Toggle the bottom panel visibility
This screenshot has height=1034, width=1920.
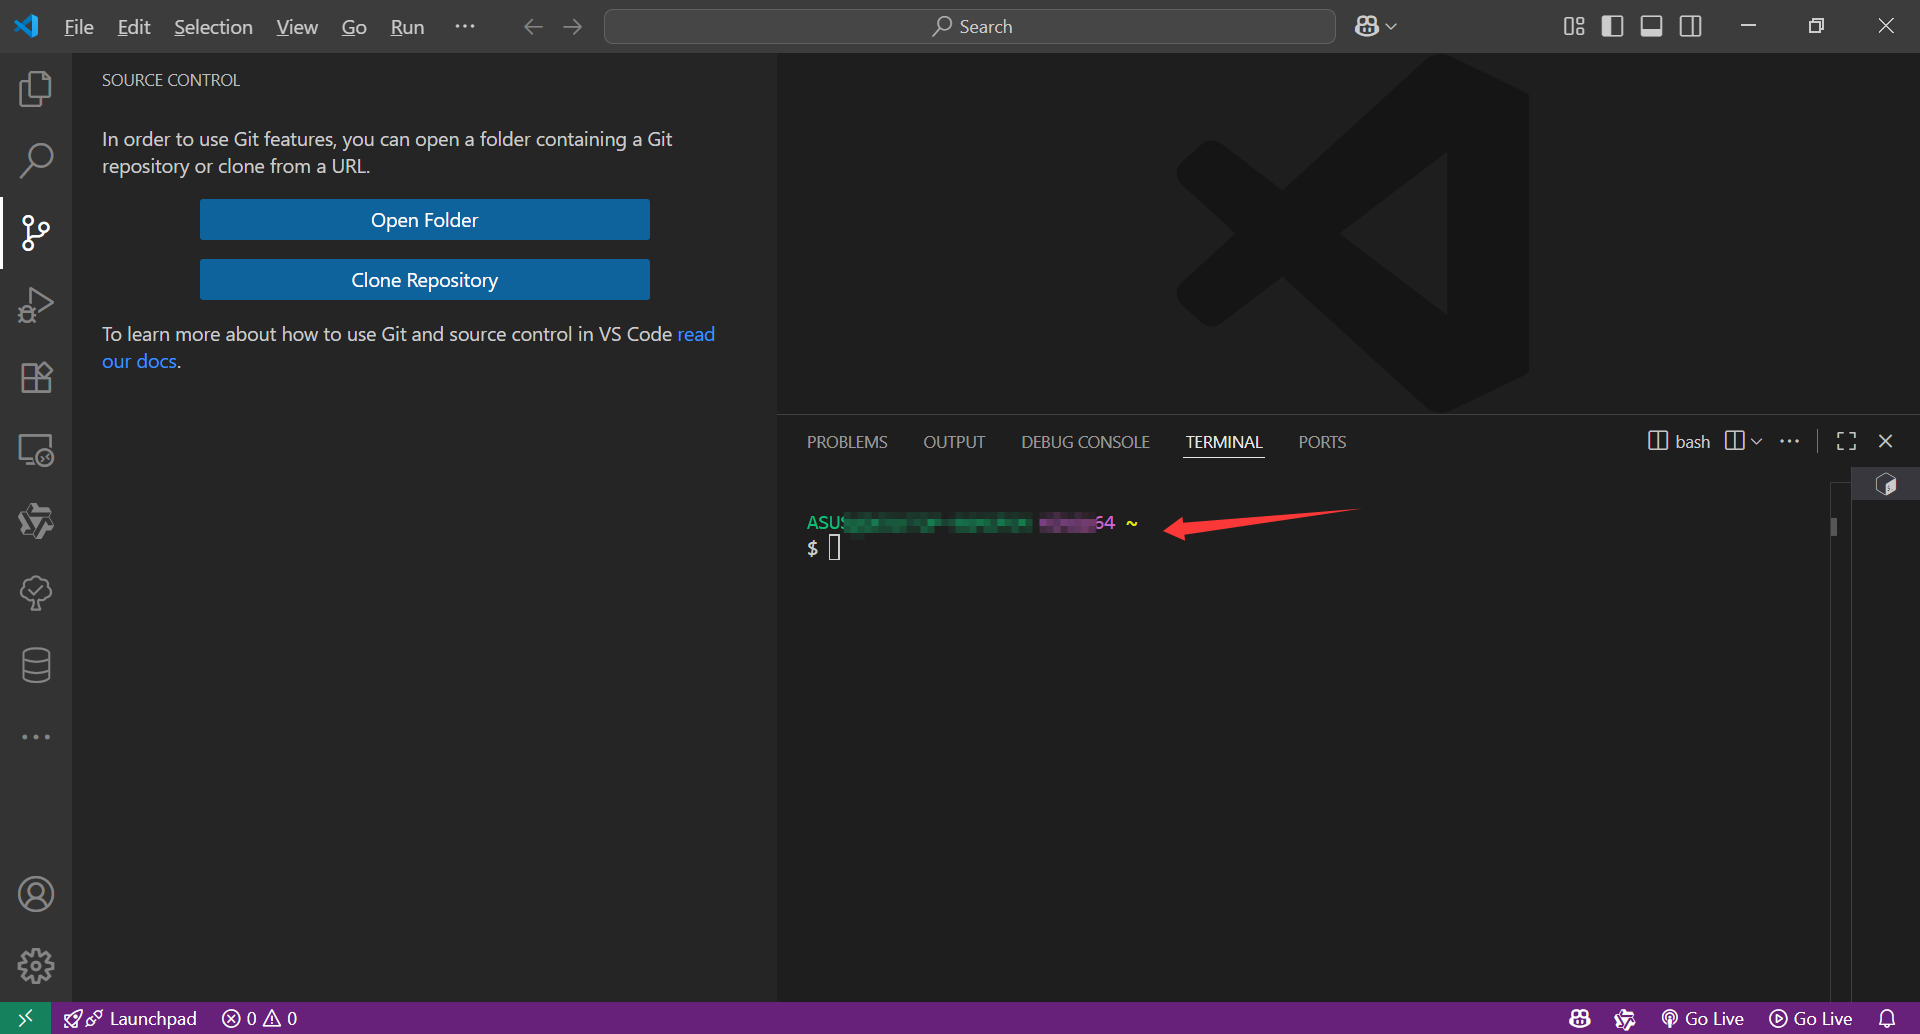1652,26
